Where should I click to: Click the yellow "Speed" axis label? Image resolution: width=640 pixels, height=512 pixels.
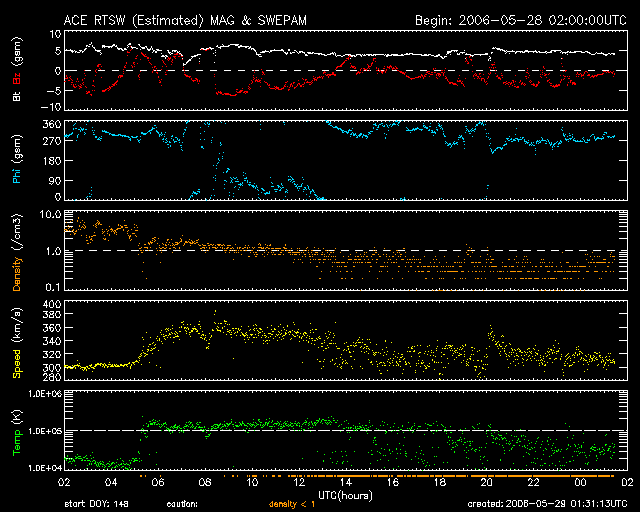coord(17,364)
